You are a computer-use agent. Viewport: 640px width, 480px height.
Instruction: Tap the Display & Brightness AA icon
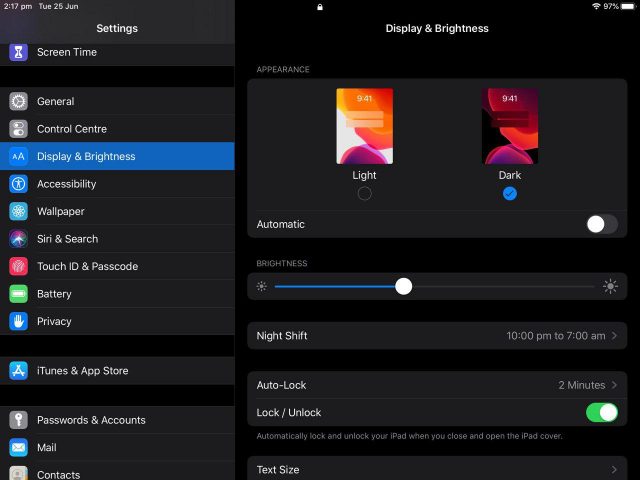point(18,156)
